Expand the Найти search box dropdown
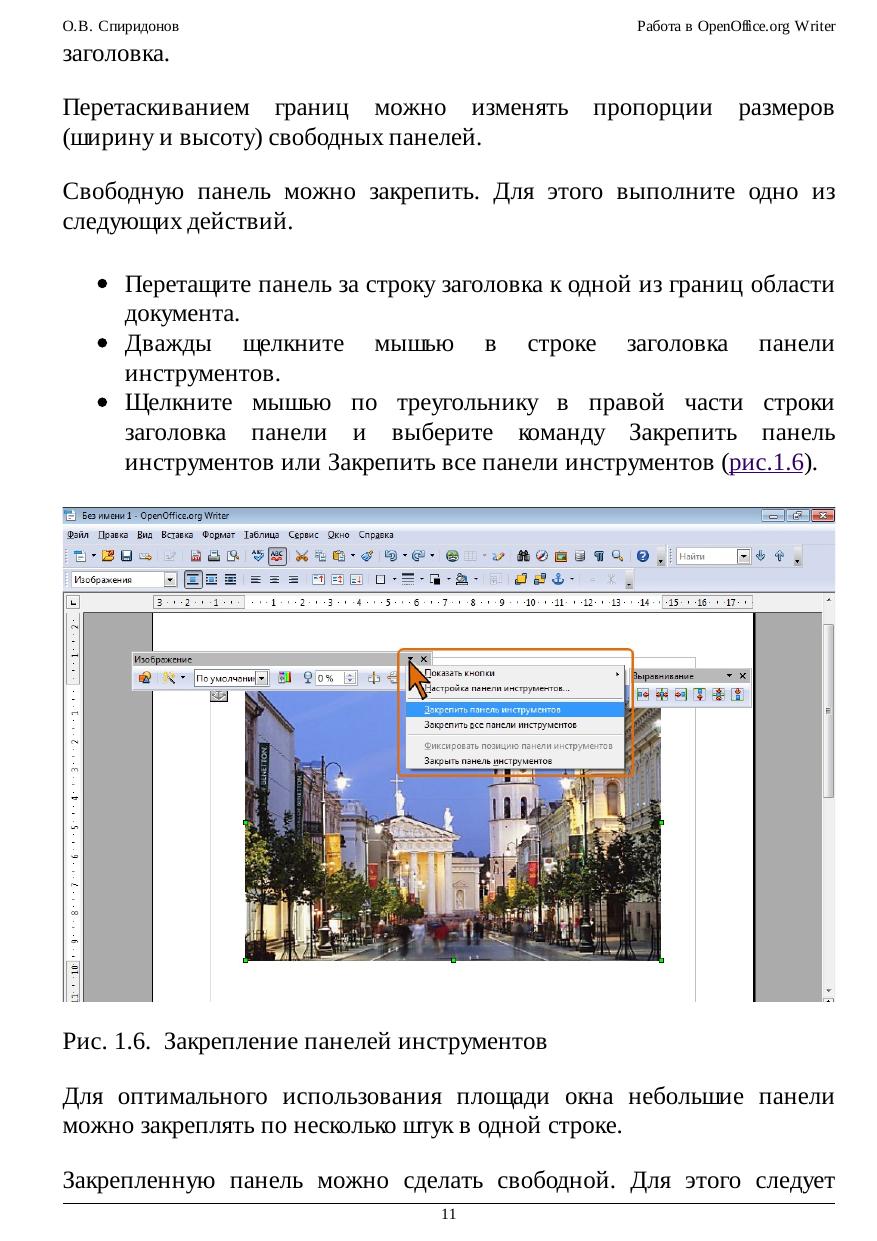 coord(743,556)
